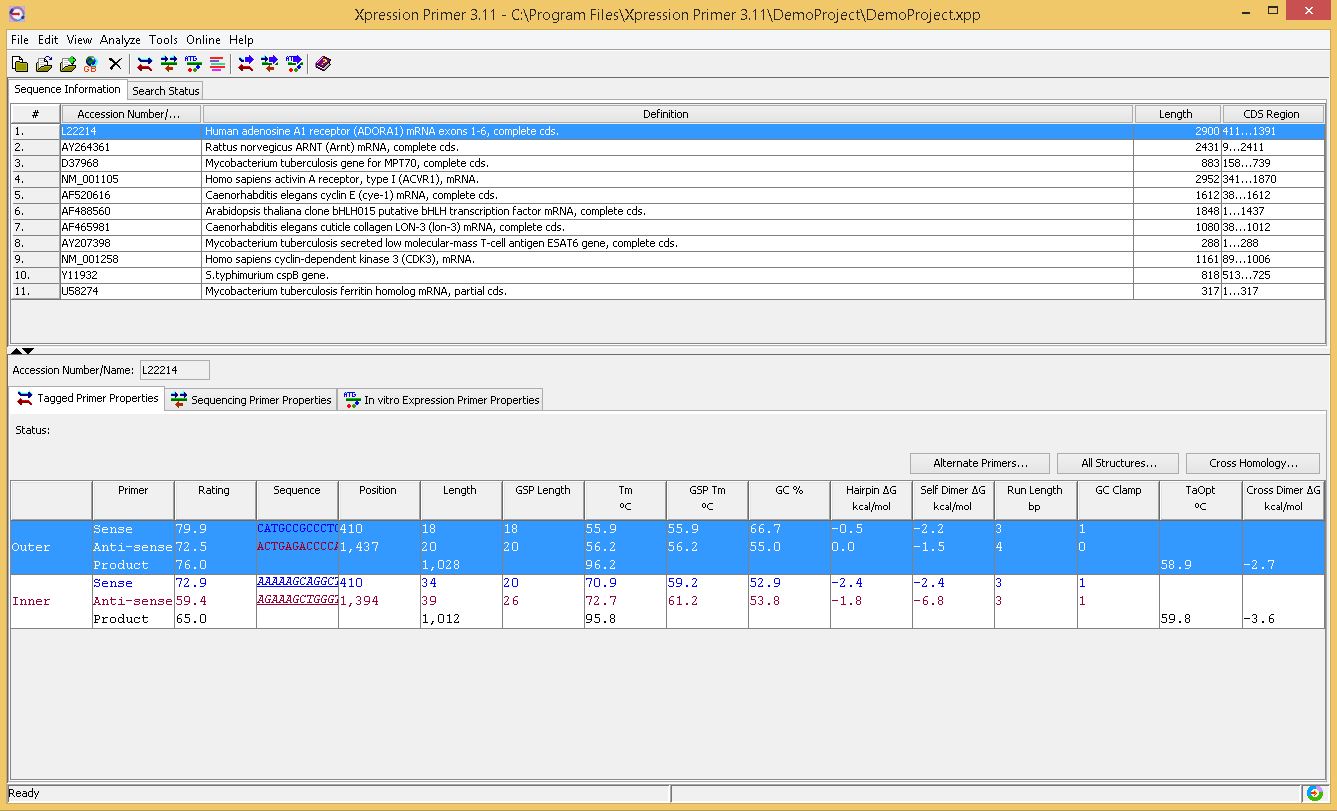The height and width of the screenshot is (811, 1337).
Task: Select the AY207398 ESAT6 gene row
Action: coord(669,243)
